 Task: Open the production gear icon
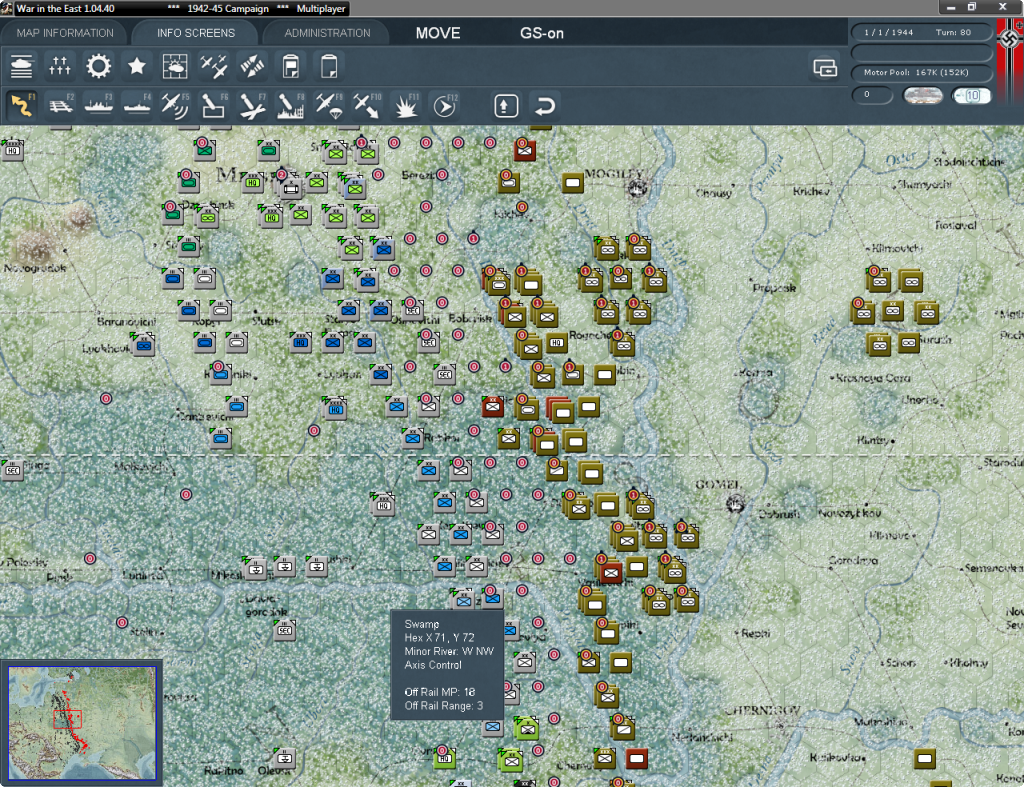[99, 66]
